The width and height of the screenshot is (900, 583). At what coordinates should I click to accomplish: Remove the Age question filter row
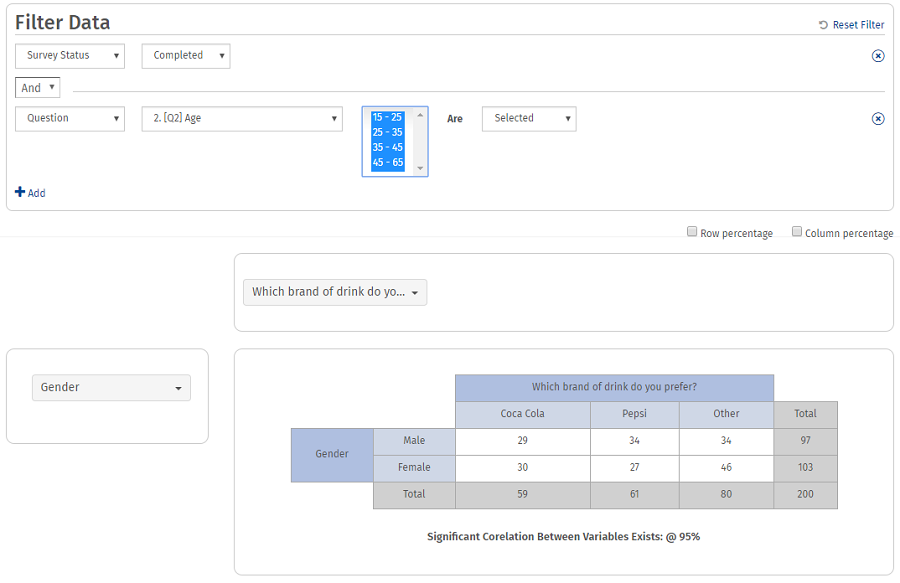(x=878, y=119)
